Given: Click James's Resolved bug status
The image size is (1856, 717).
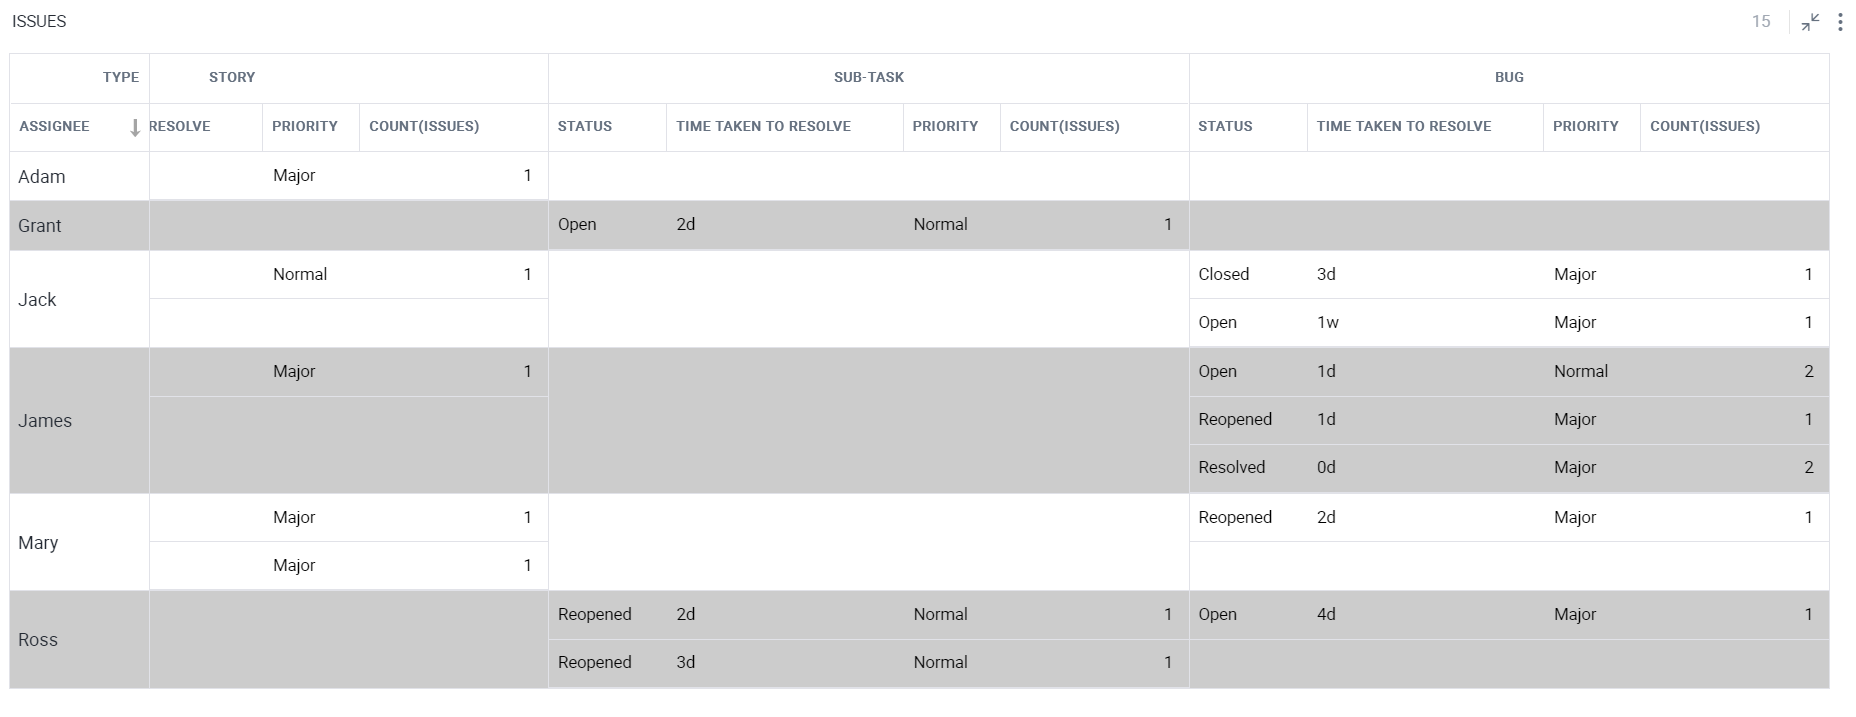Looking at the screenshot, I should [x=1231, y=467].
